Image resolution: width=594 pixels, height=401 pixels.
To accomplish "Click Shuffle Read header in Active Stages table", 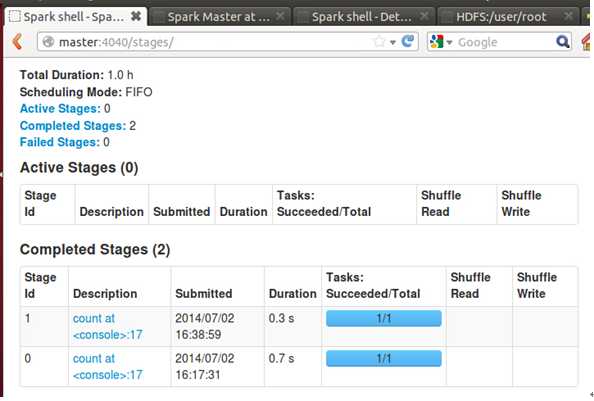I will pos(441,203).
